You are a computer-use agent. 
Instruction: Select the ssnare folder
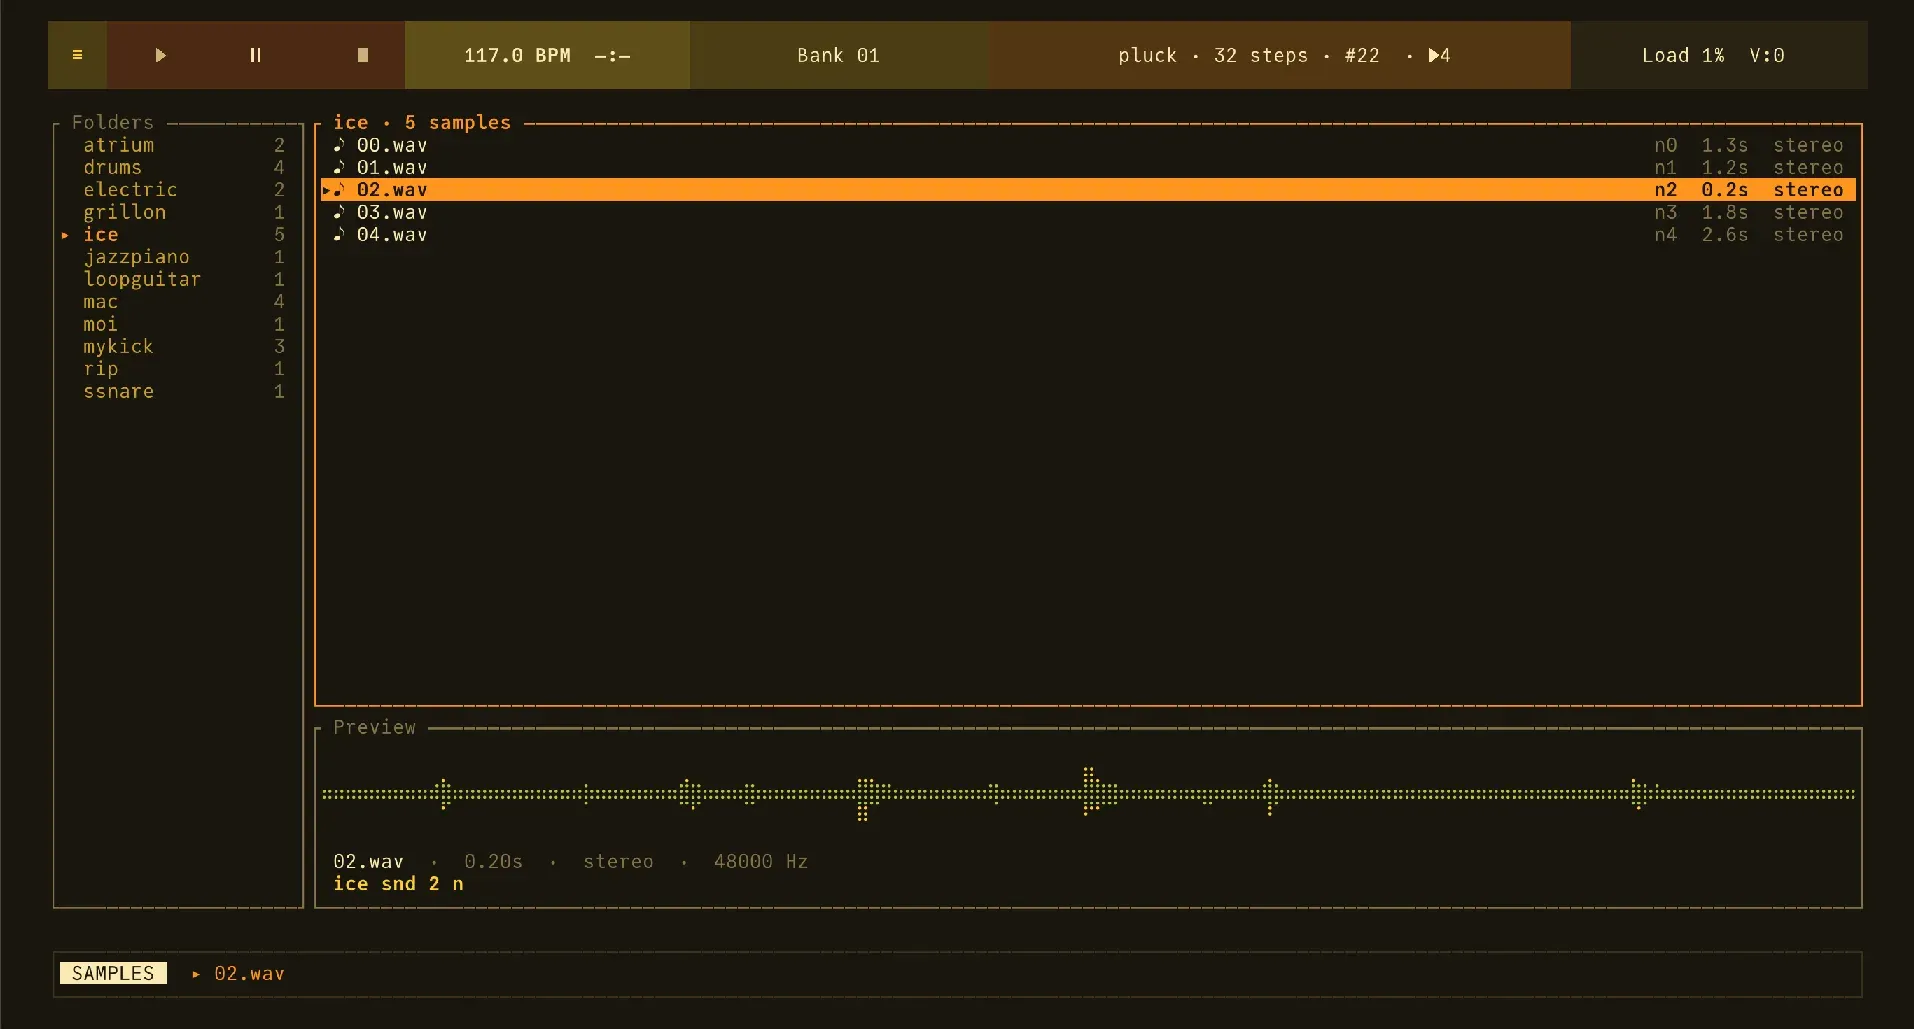pos(178,391)
